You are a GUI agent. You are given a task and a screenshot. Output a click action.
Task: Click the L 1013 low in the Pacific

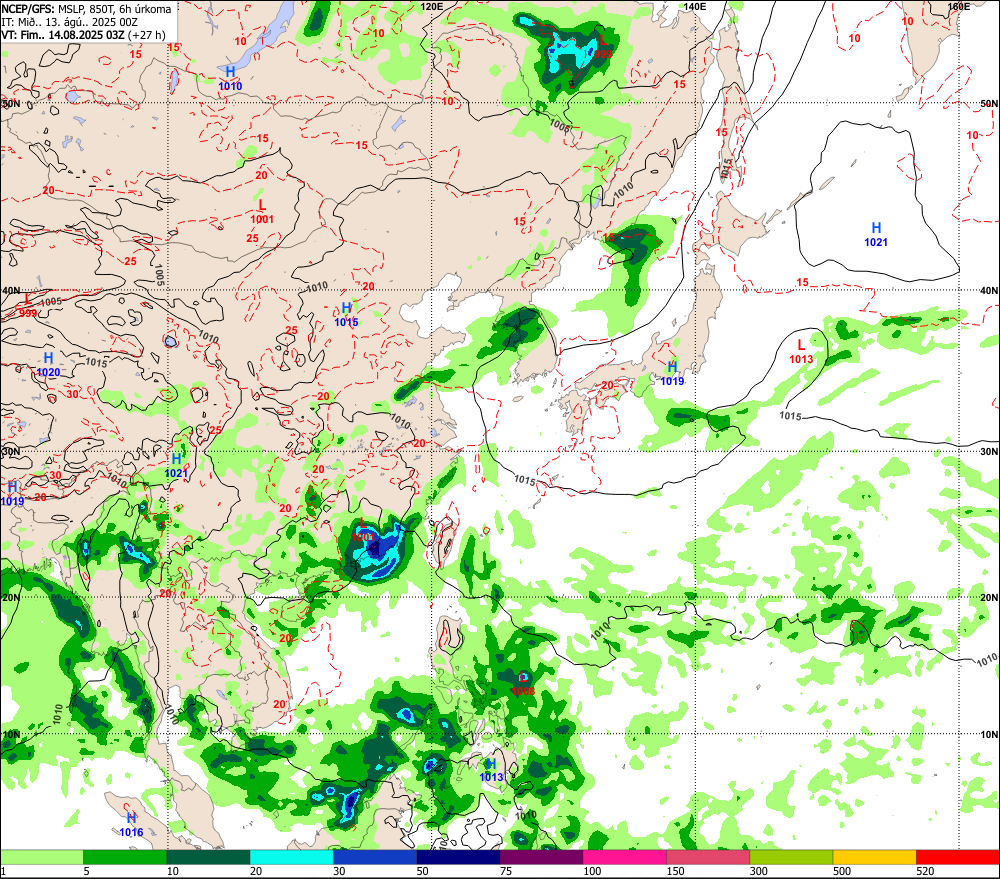801,352
